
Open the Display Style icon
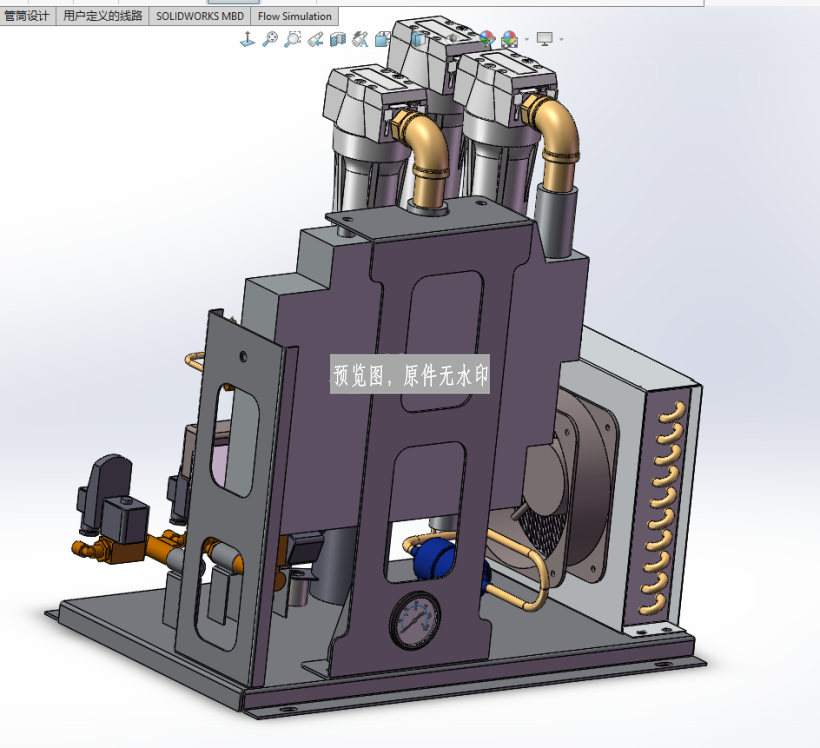[x=418, y=39]
